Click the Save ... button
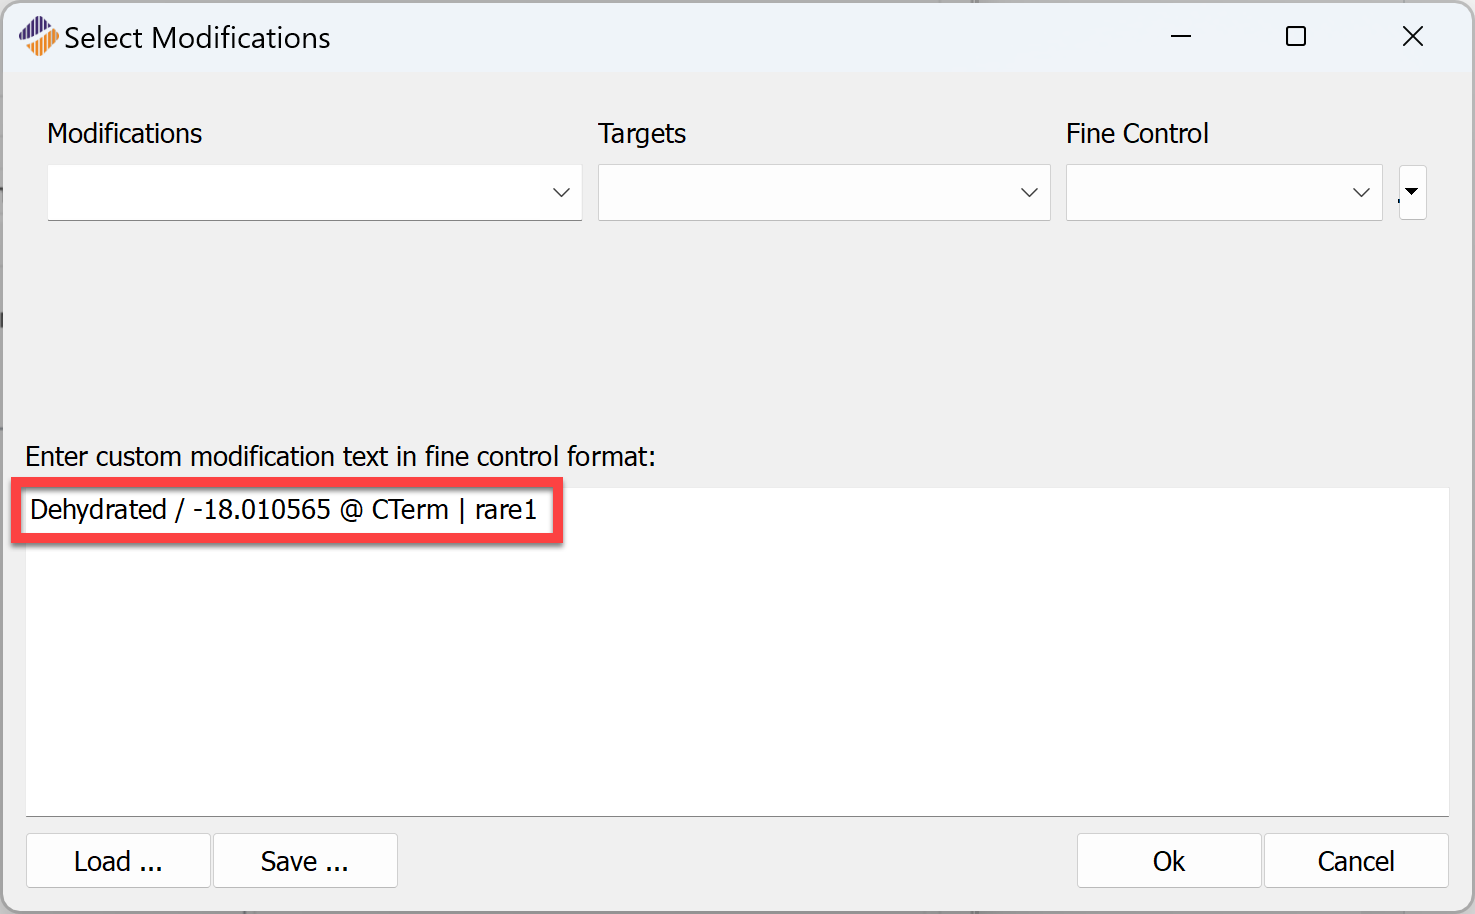 [x=305, y=861]
